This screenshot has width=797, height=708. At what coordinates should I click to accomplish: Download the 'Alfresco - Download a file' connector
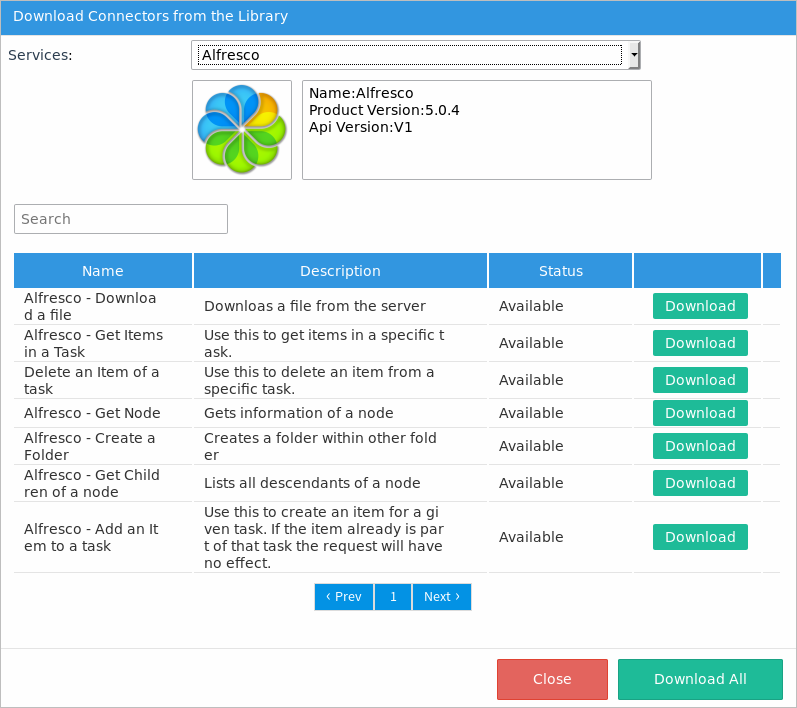coord(700,306)
